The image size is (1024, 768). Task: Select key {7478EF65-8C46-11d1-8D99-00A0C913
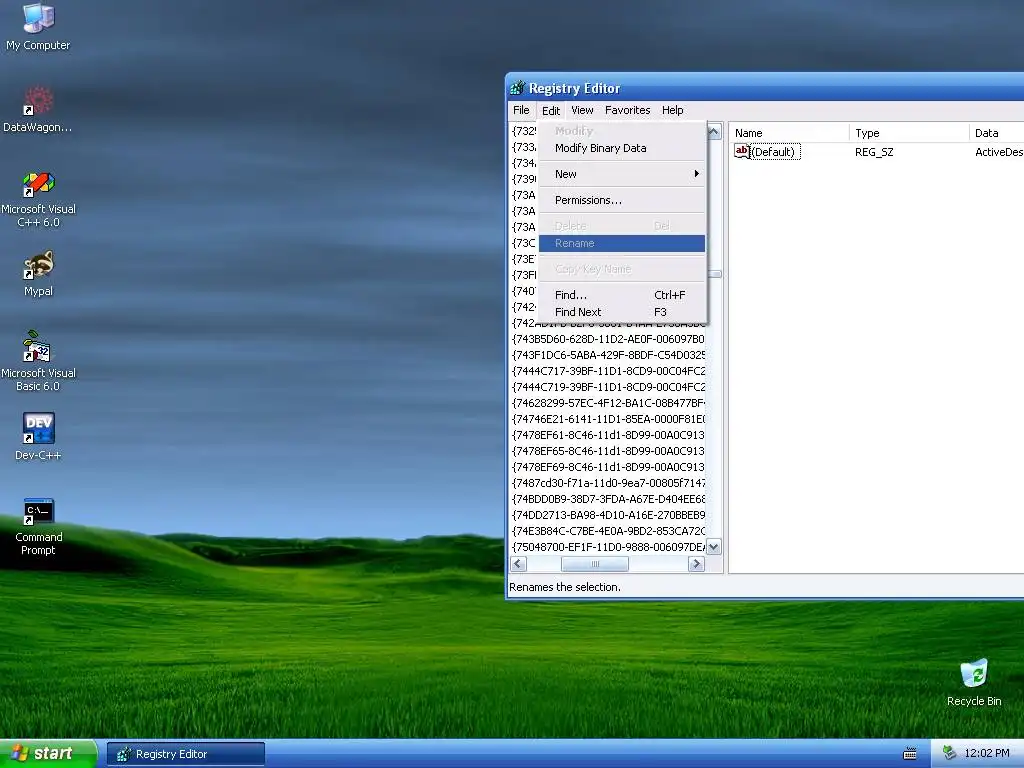pos(608,451)
